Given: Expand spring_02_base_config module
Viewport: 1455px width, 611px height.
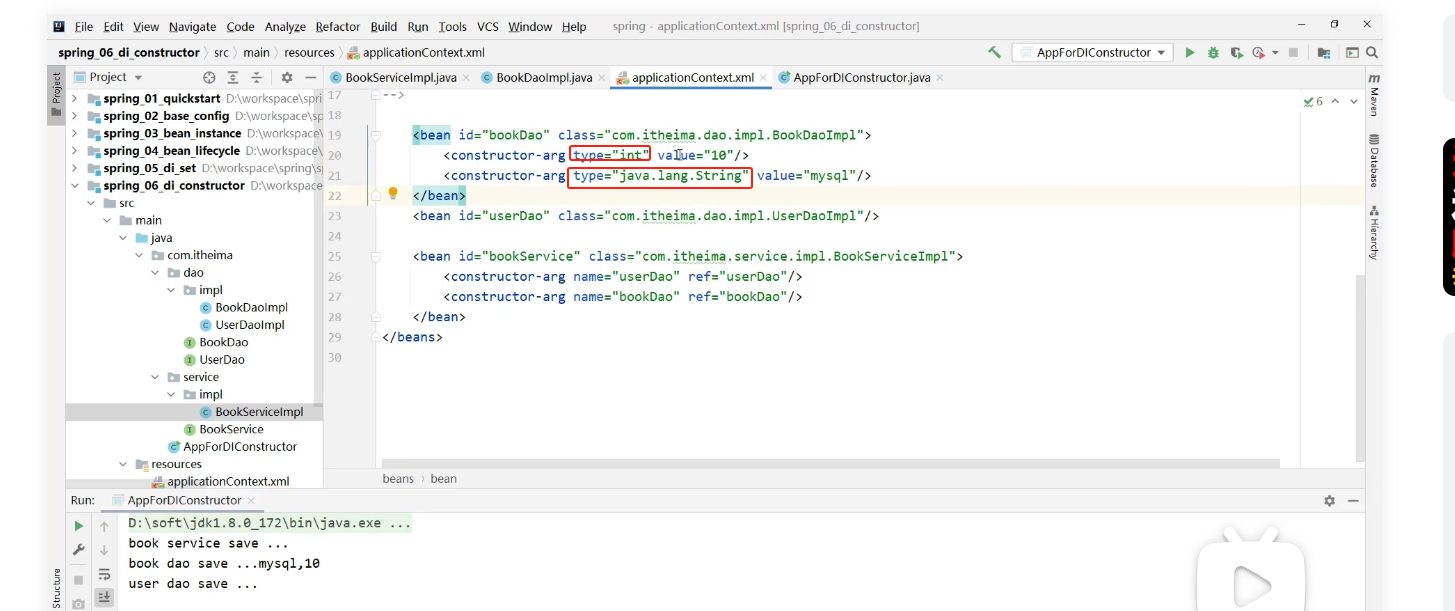Looking at the screenshot, I should coord(75,116).
